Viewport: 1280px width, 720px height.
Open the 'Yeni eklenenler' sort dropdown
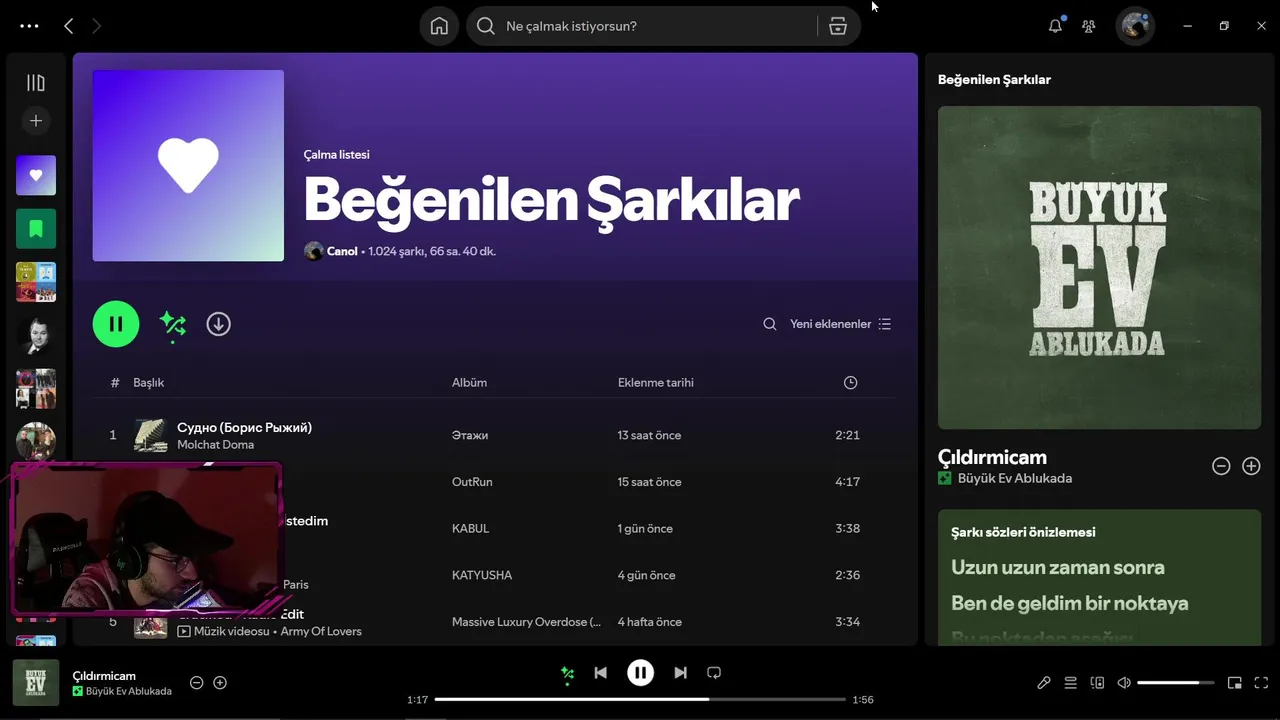click(x=840, y=324)
